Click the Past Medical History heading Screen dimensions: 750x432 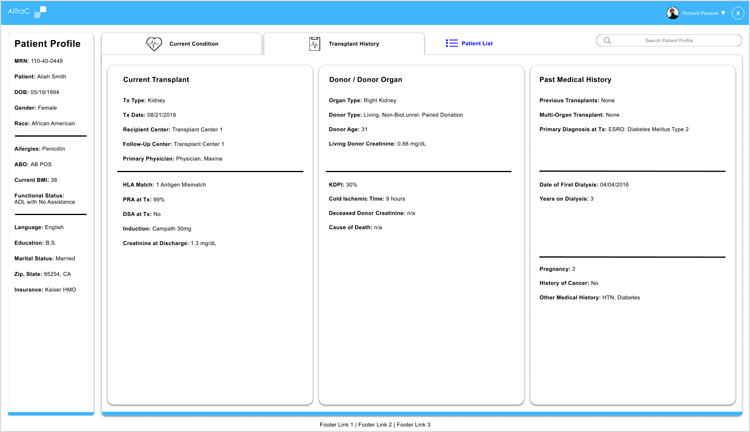[575, 79]
